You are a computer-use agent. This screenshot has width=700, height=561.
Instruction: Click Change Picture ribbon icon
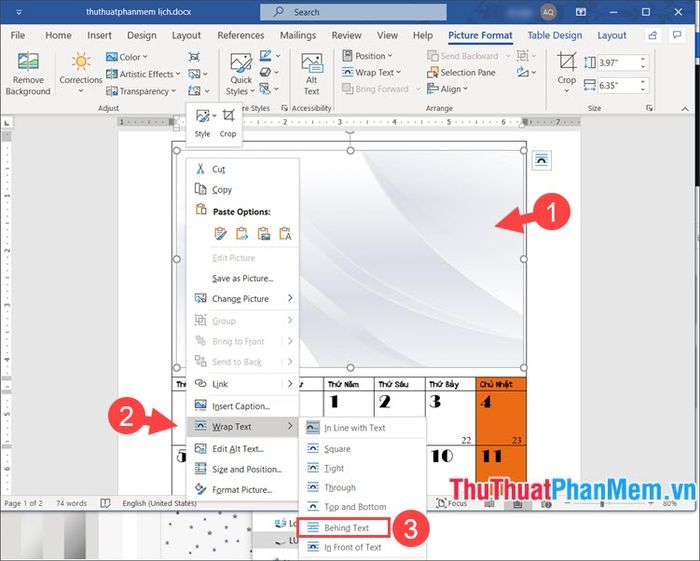tap(198, 74)
